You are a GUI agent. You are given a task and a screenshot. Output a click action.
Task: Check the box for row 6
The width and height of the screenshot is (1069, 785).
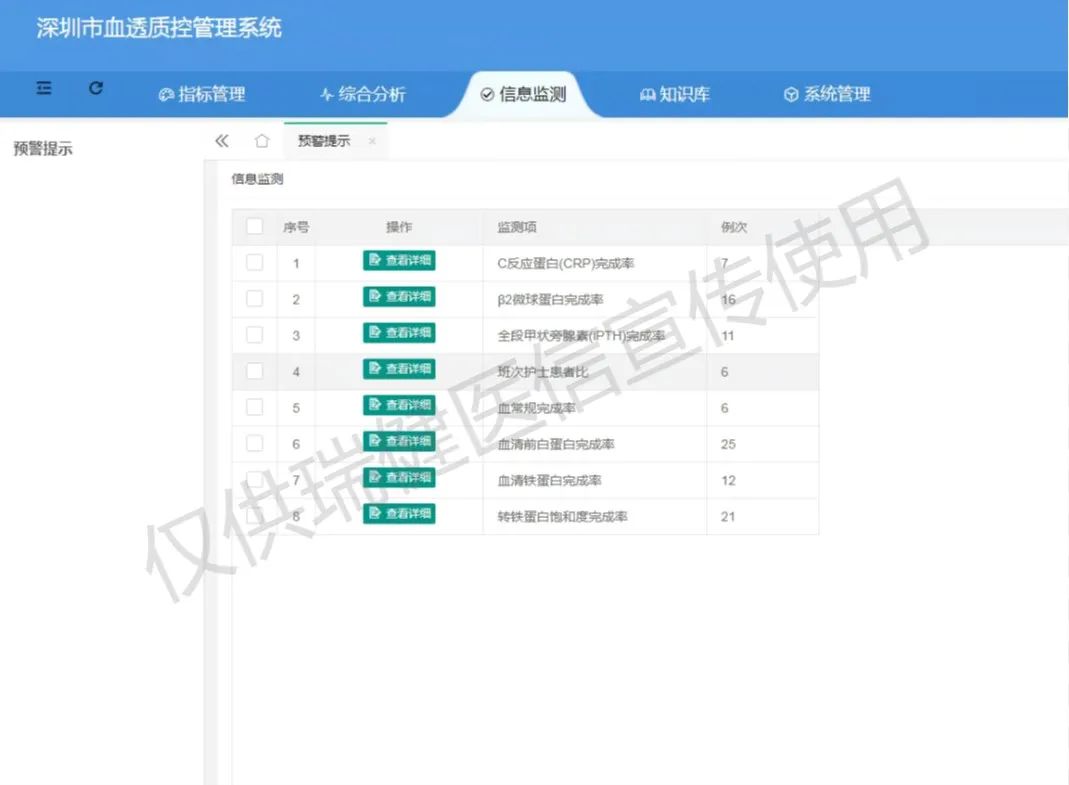pos(254,443)
